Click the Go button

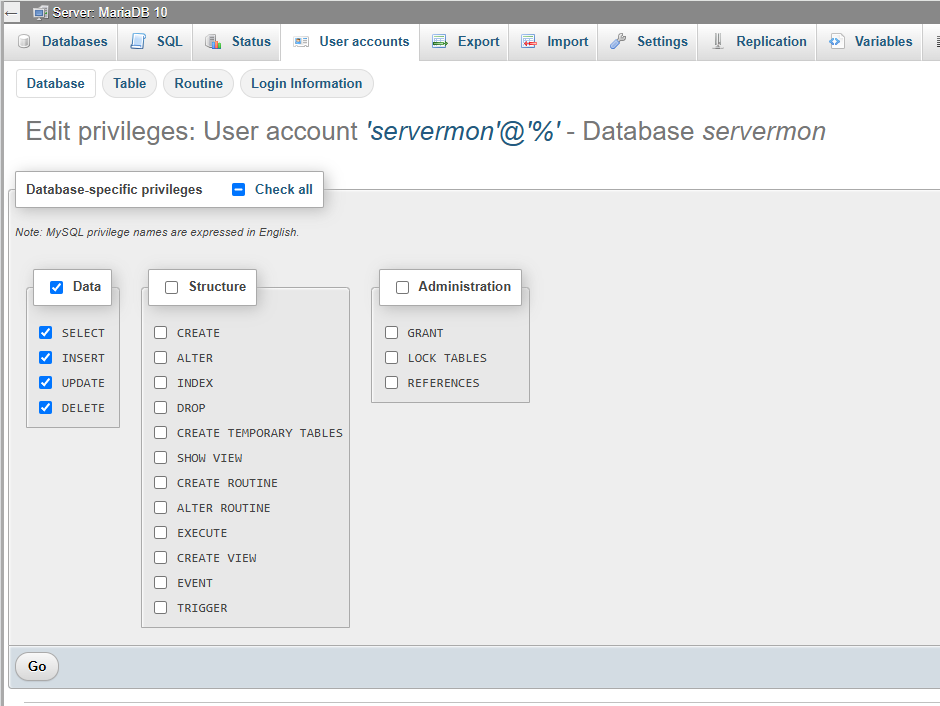point(37,666)
